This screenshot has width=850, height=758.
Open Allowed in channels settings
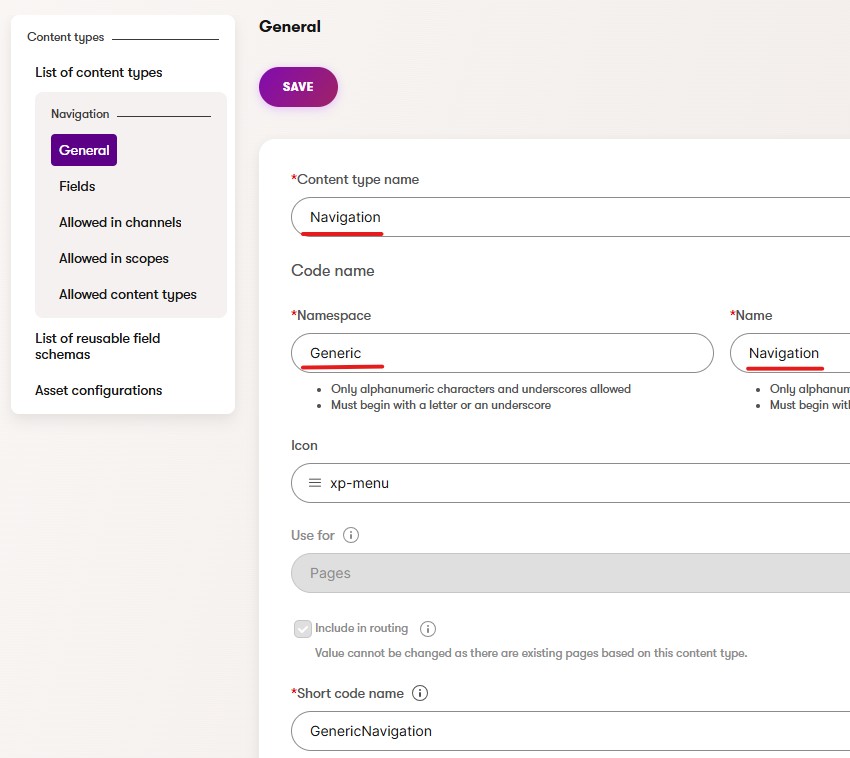[x=120, y=222]
